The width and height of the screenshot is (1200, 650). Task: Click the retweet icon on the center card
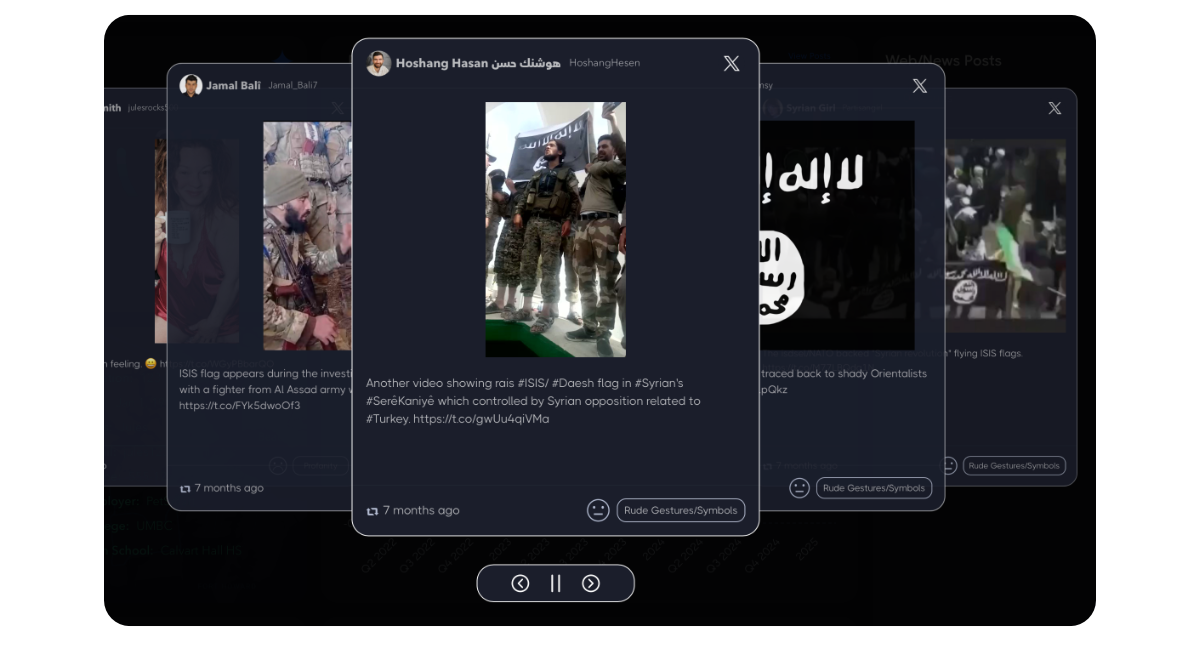(373, 511)
